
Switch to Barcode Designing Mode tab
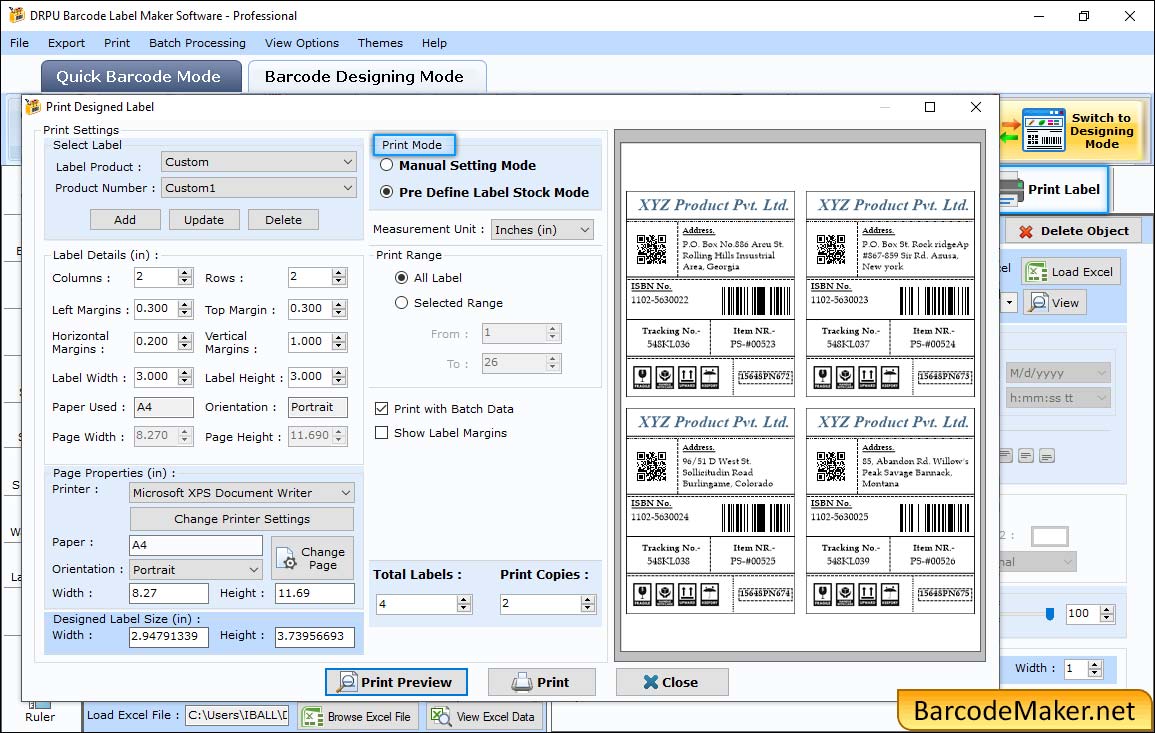367,77
